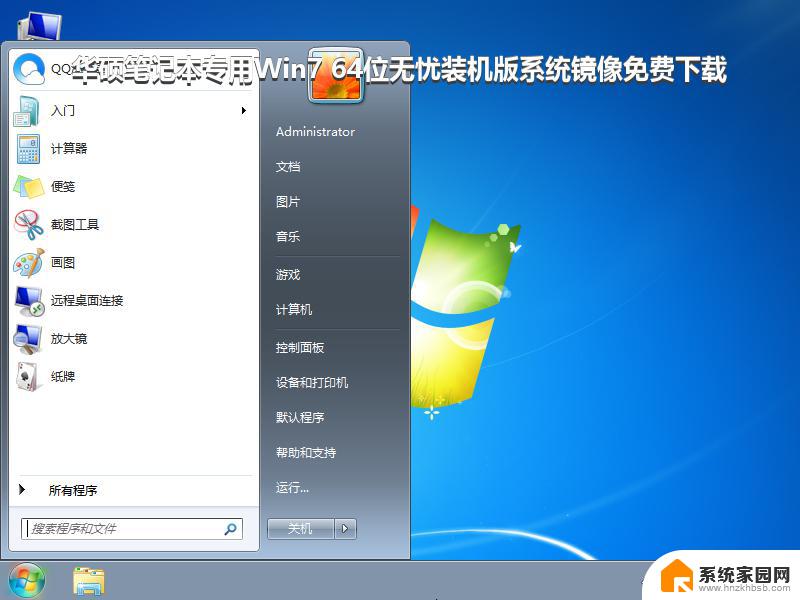Open Pictures (图片) from Start menu
The height and width of the screenshot is (600, 800).
click(x=288, y=202)
